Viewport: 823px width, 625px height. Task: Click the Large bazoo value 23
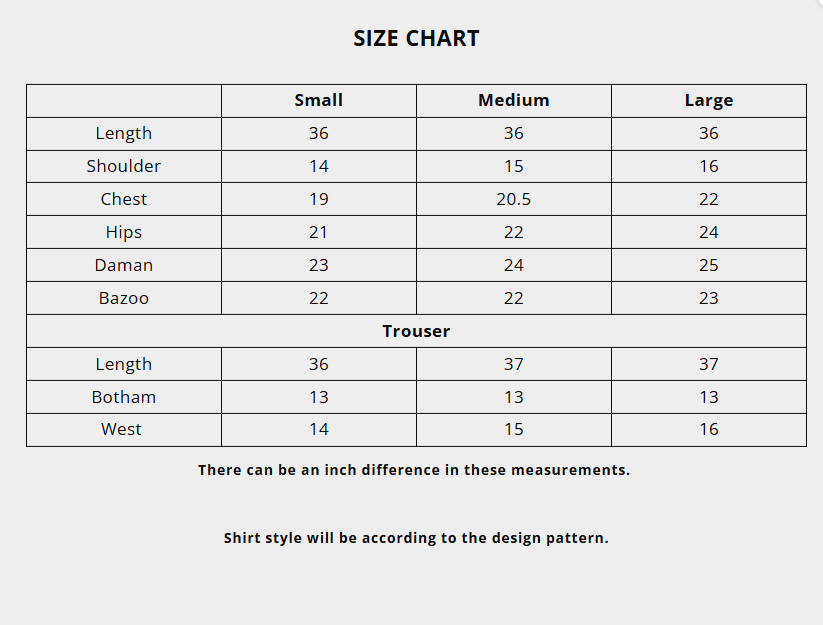709,298
